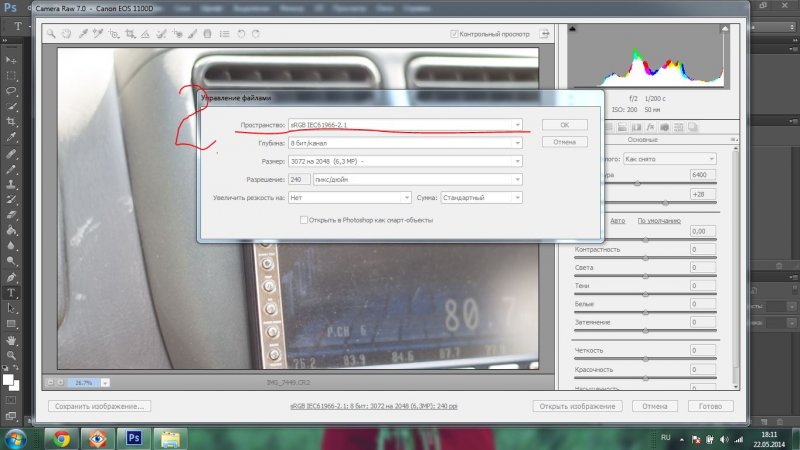Screen dimensions: 800x450
Task: Expand the Размер size dropdown
Action: 405,161
